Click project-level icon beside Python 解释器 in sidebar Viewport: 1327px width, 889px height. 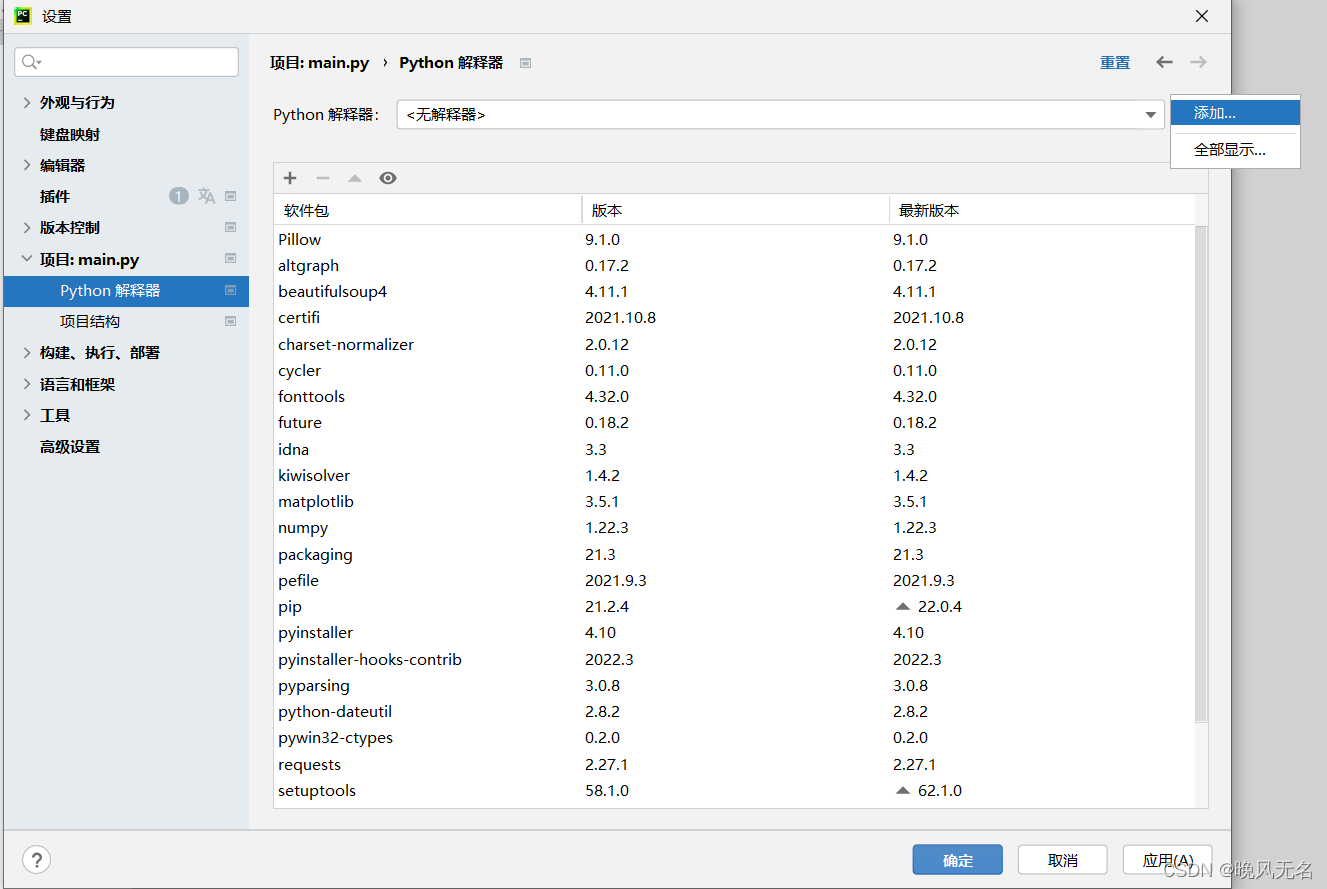[230, 290]
